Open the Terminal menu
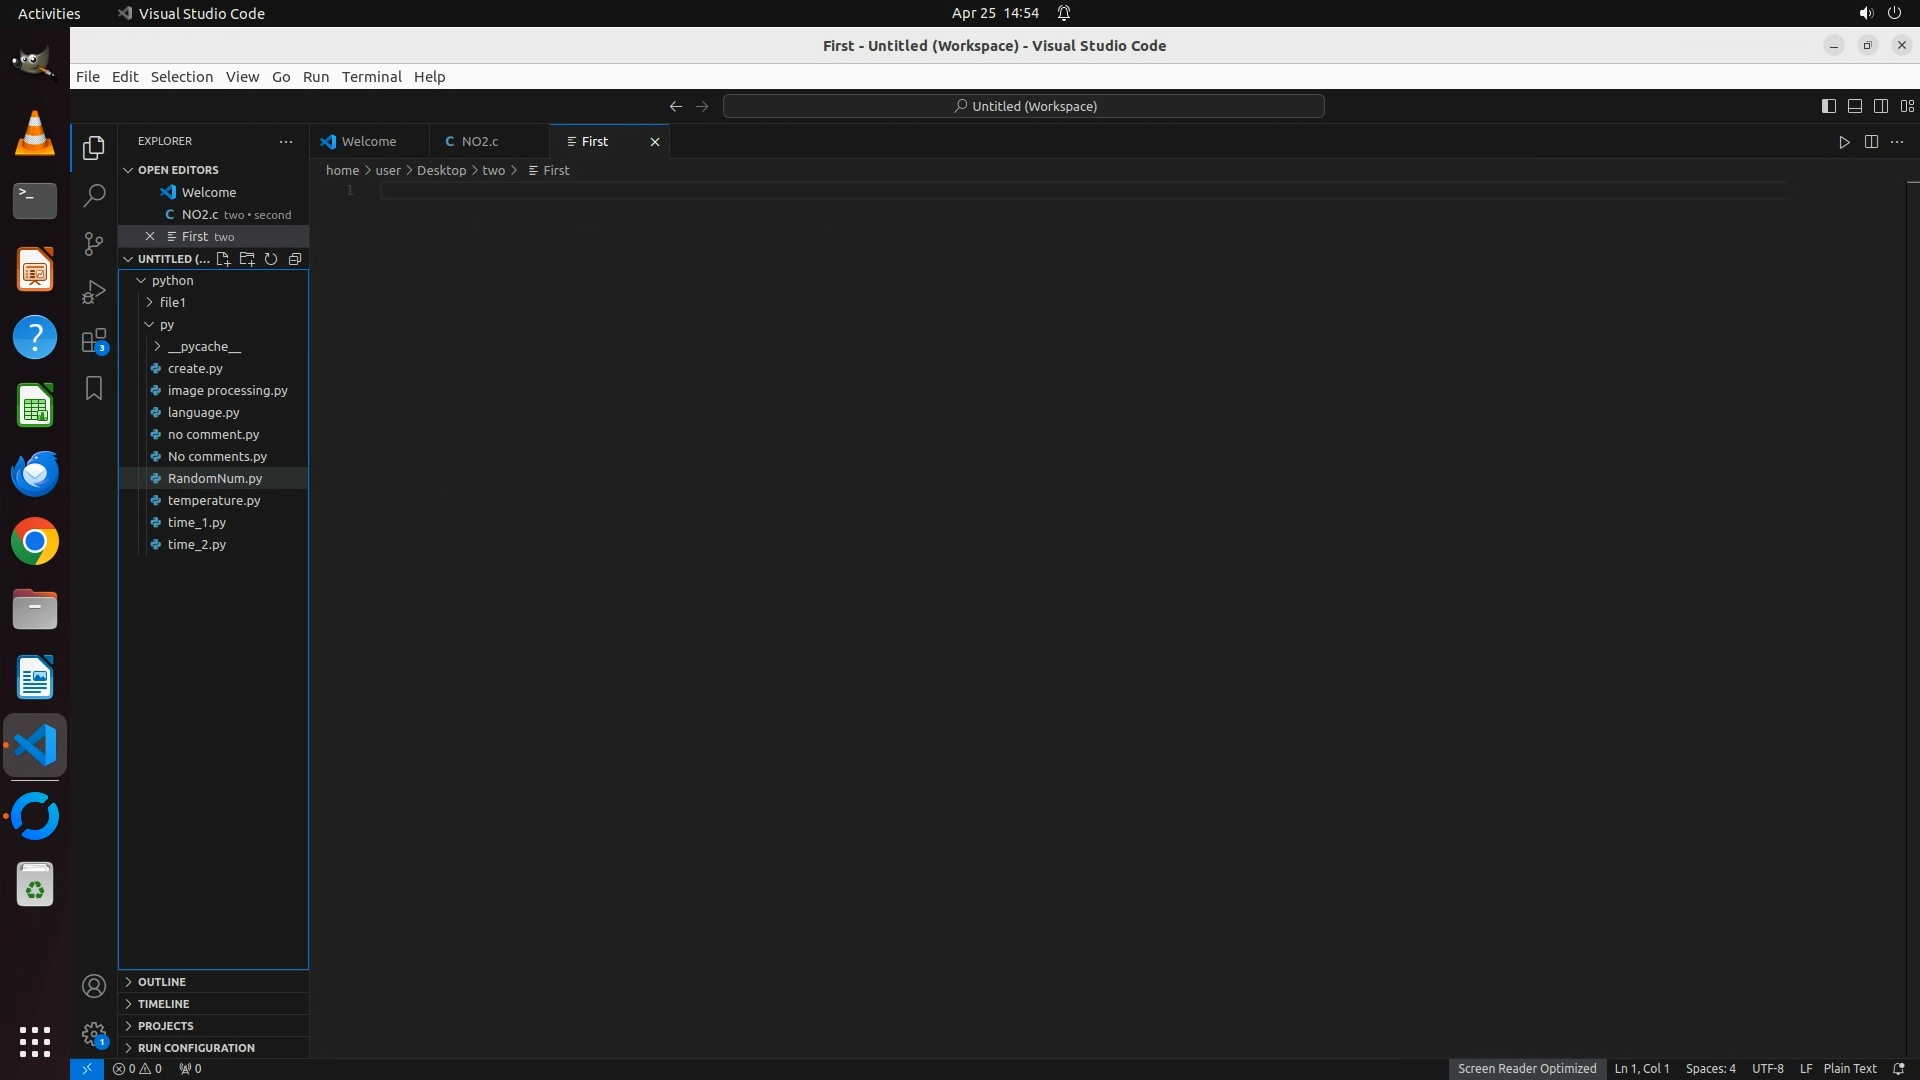This screenshot has width=1920, height=1080. coord(371,77)
